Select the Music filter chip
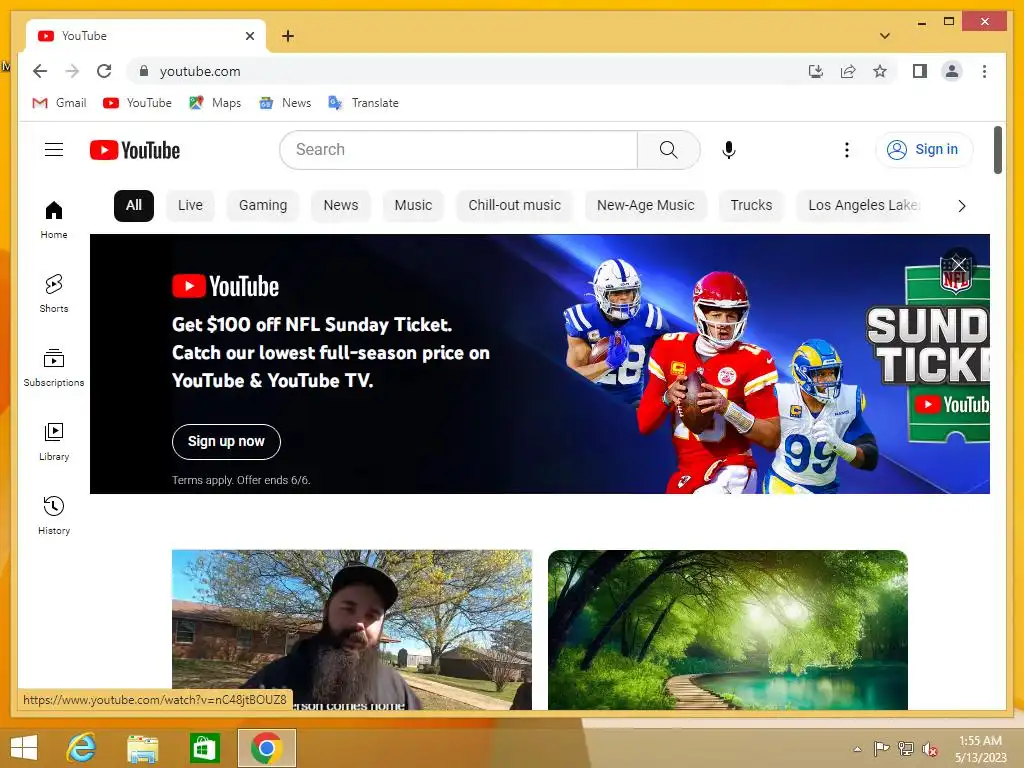Viewport: 1024px width, 768px height. pos(413,206)
